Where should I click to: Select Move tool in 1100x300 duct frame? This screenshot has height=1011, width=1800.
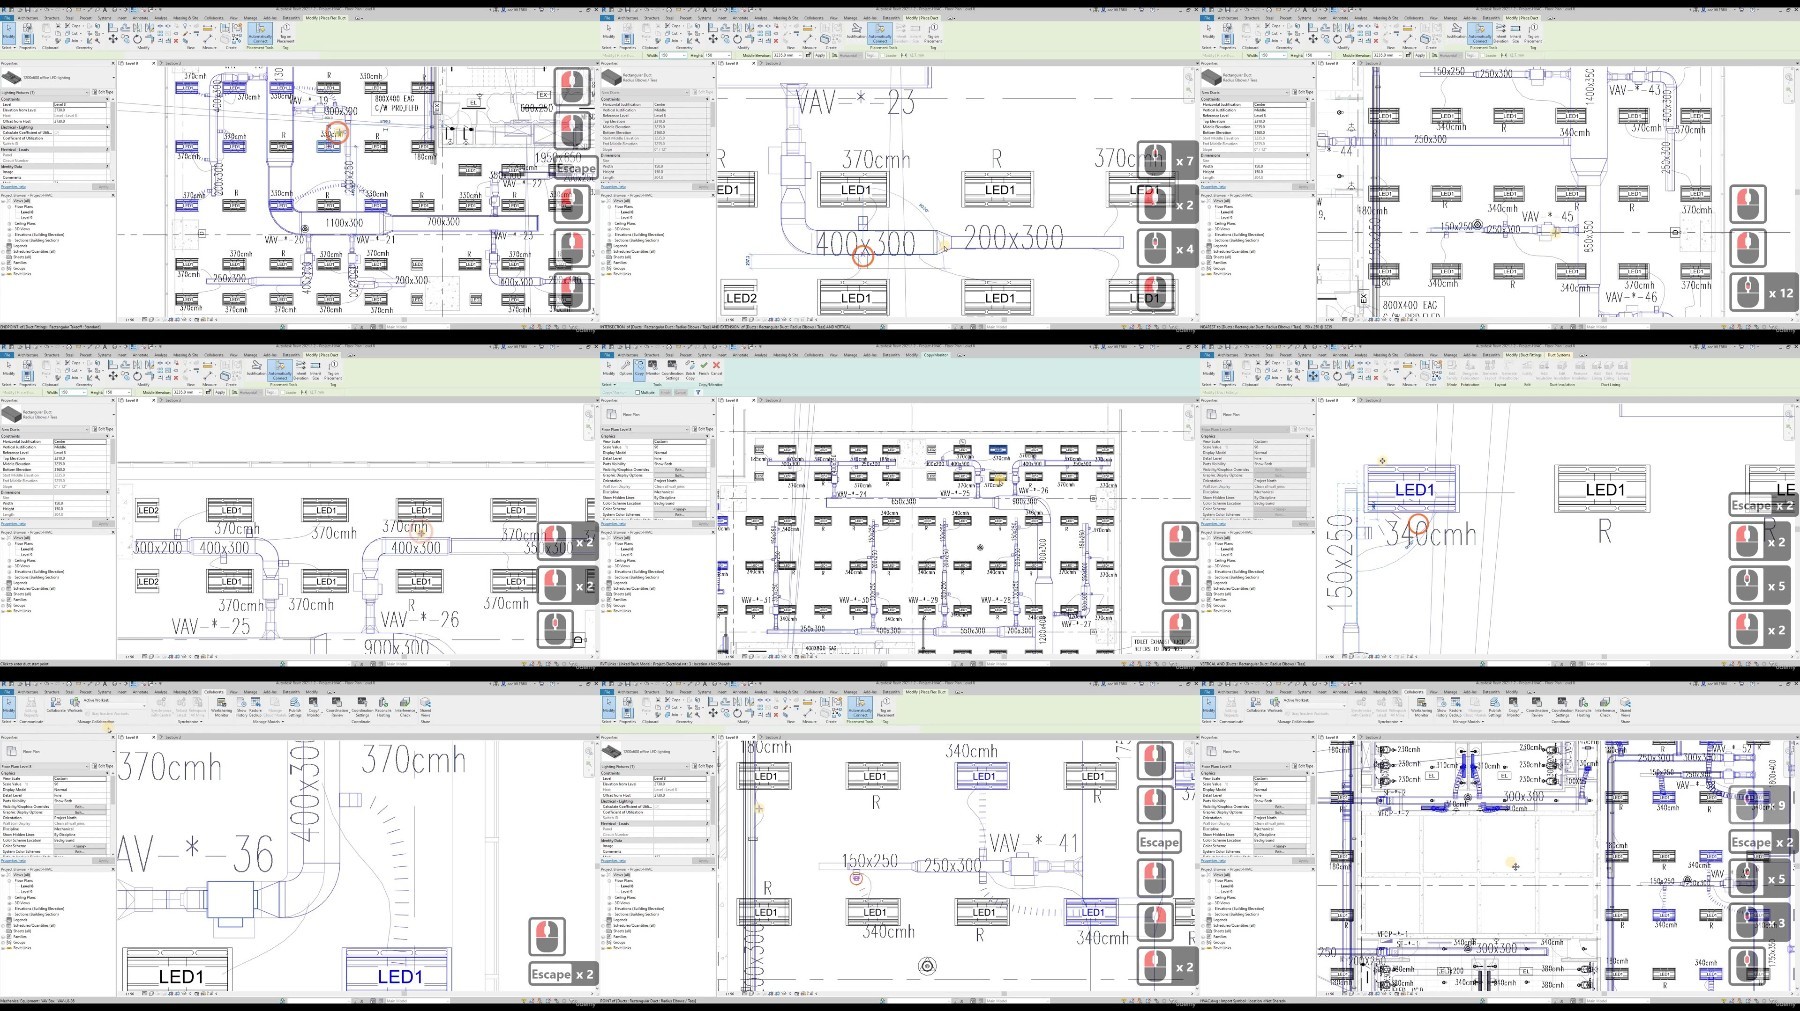(113, 39)
